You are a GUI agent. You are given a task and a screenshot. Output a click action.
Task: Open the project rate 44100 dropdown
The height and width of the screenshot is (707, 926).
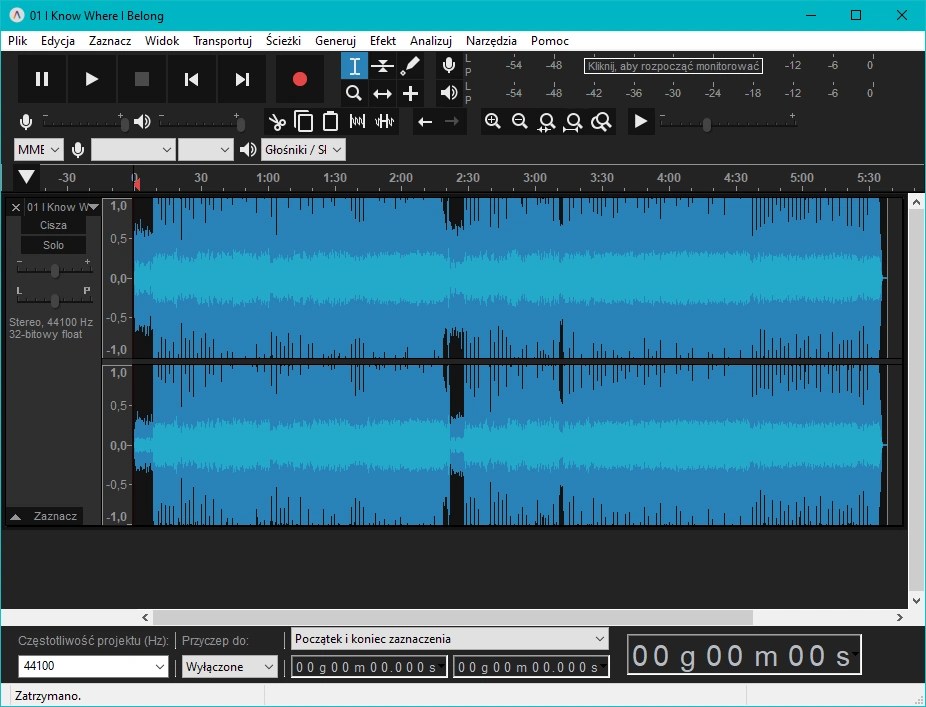[x=93, y=666]
